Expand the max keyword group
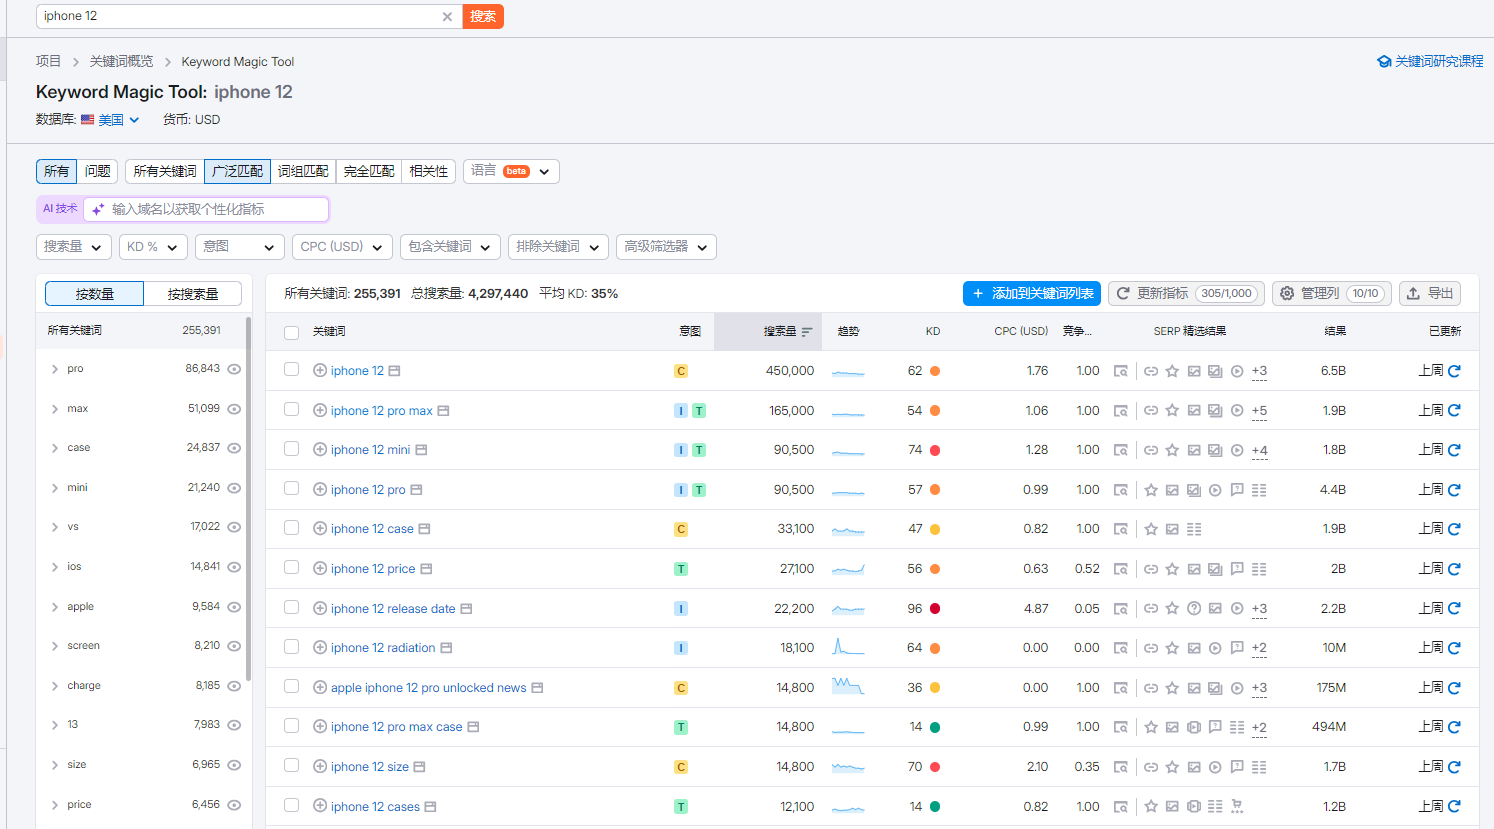 tap(55, 409)
